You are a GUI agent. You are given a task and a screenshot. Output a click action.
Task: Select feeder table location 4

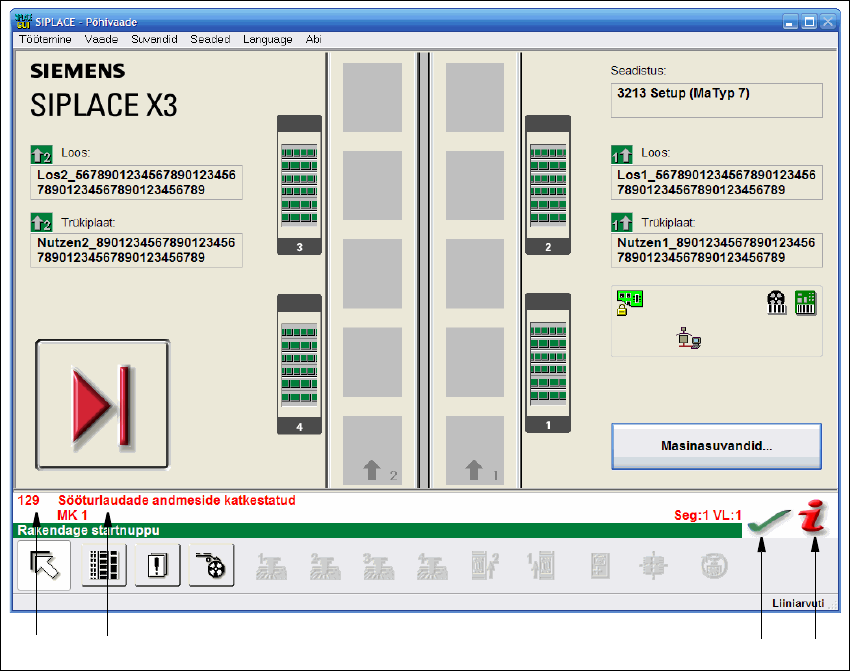(299, 364)
